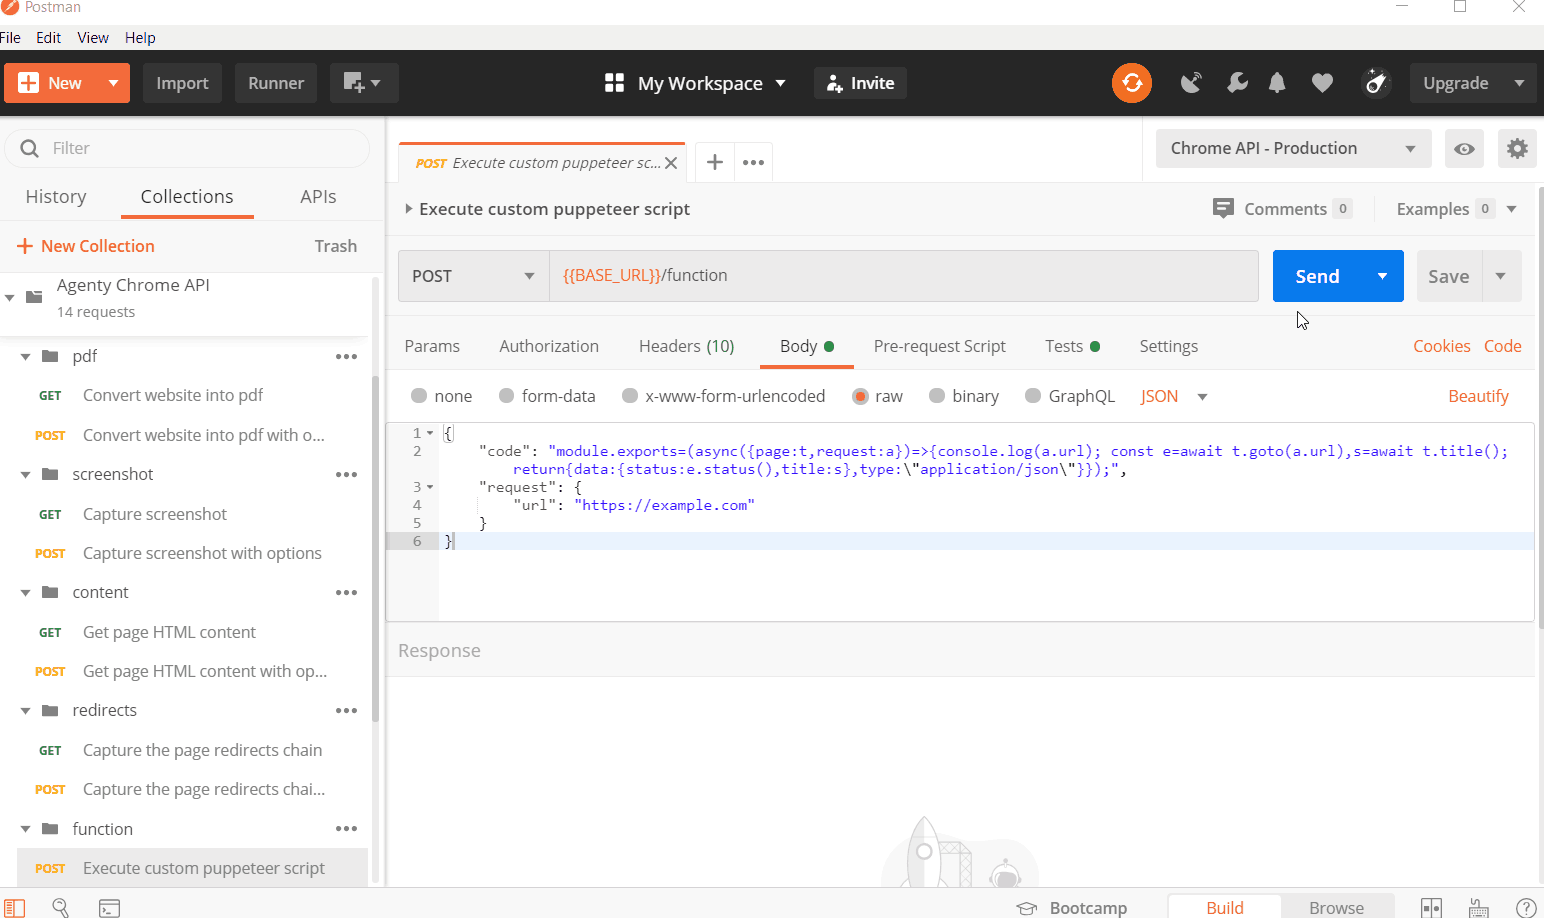Open the Pre-request Script tab
This screenshot has width=1544, height=918.
click(939, 346)
